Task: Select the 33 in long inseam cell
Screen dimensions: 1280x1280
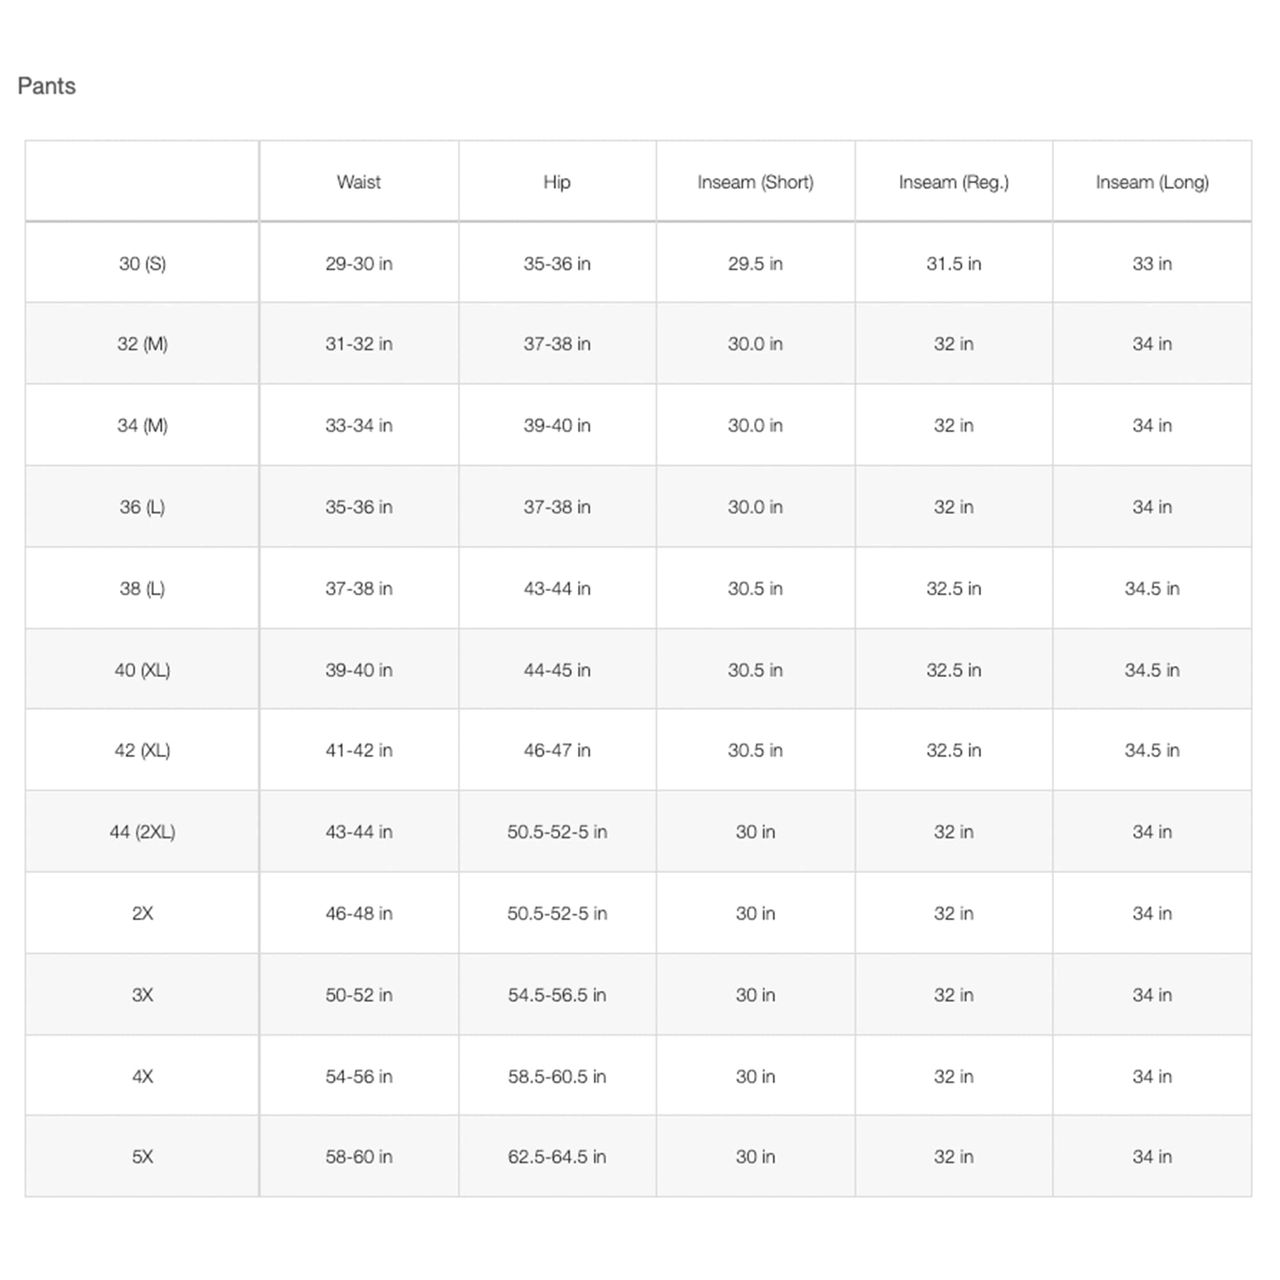Action: pos(1152,264)
